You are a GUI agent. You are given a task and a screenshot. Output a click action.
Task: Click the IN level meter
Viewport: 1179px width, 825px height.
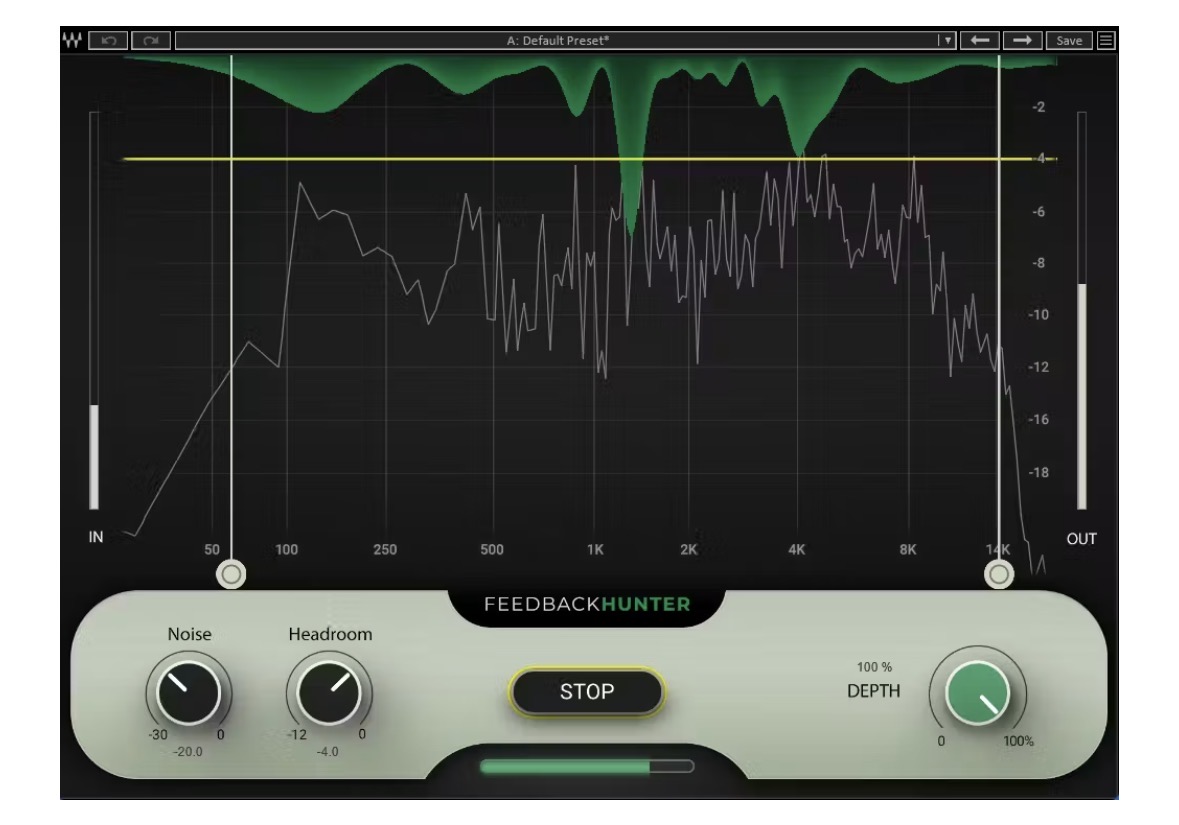coord(94,311)
